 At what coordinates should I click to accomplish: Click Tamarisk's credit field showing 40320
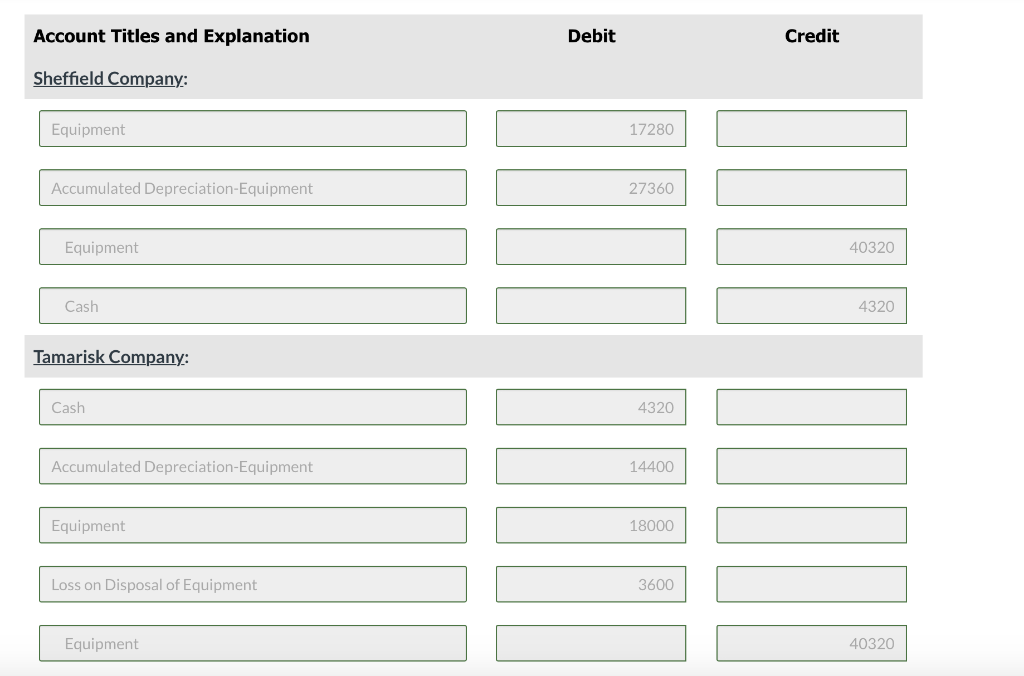pyautogui.click(x=812, y=643)
